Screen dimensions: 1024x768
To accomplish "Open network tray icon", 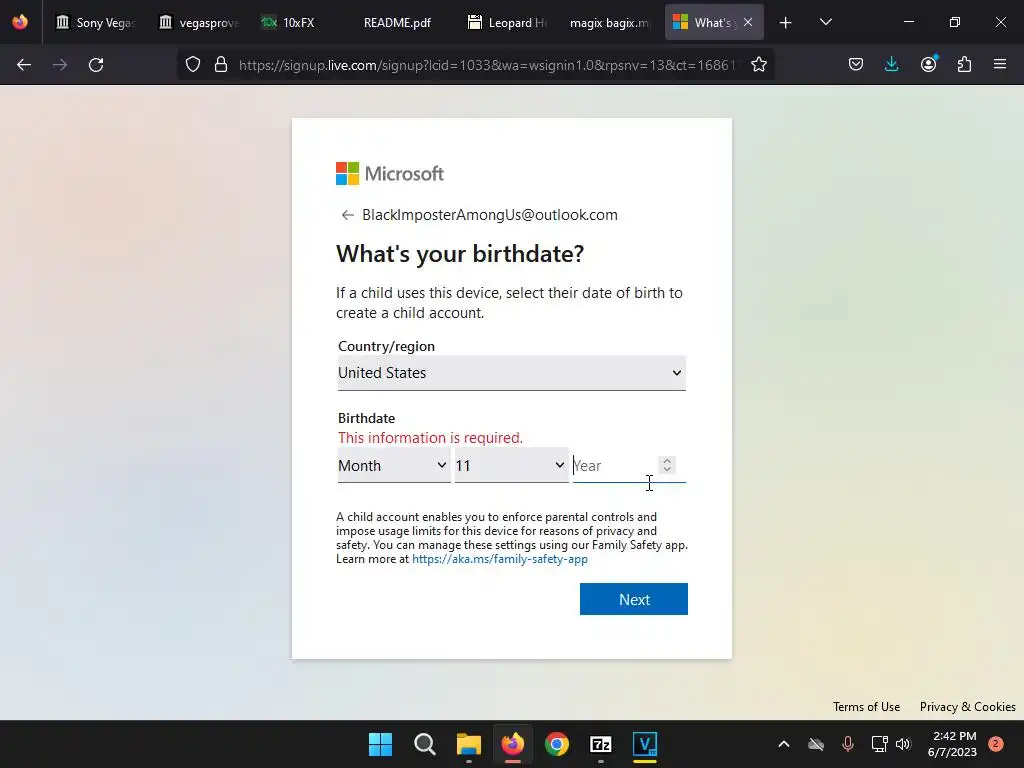I will tap(880, 744).
